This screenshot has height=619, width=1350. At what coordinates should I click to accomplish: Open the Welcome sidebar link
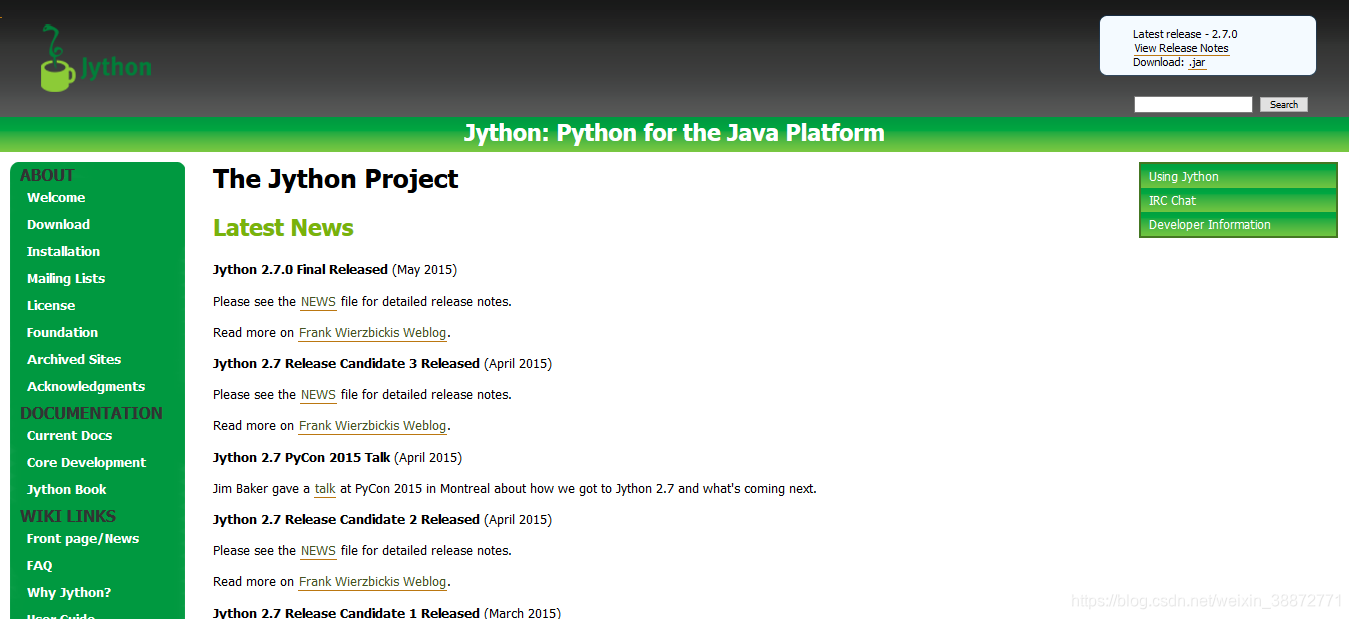pyautogui.click(x=56, y=198)
